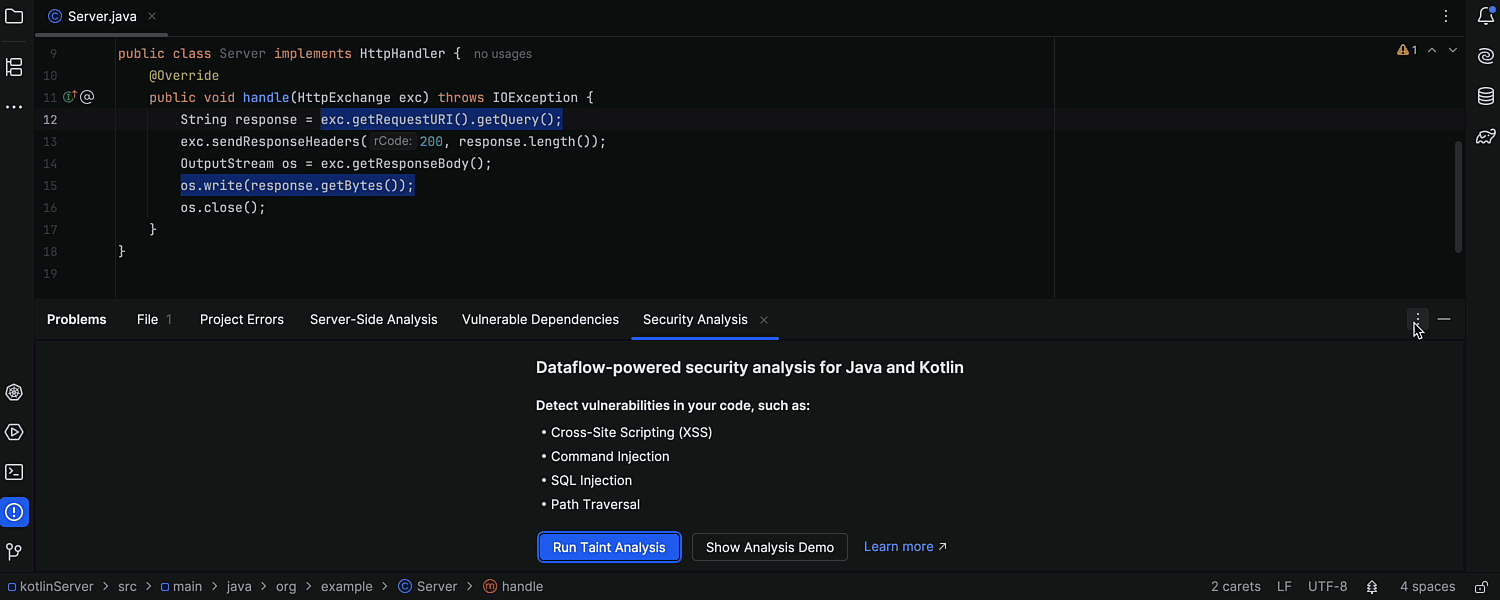Open the AI Assistant spiral icon

(x=1485, y=57)
